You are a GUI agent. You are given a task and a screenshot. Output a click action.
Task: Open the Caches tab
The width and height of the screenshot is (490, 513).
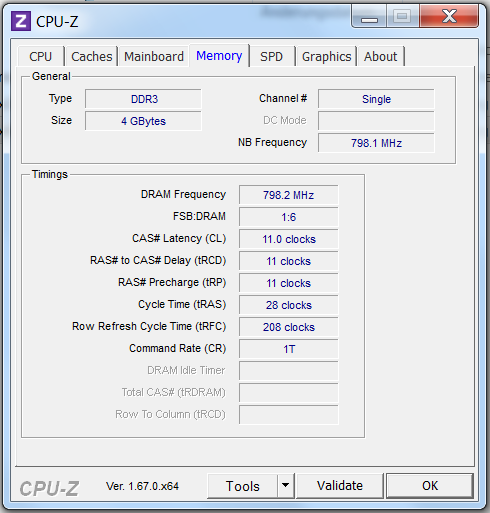pos(92,56)
